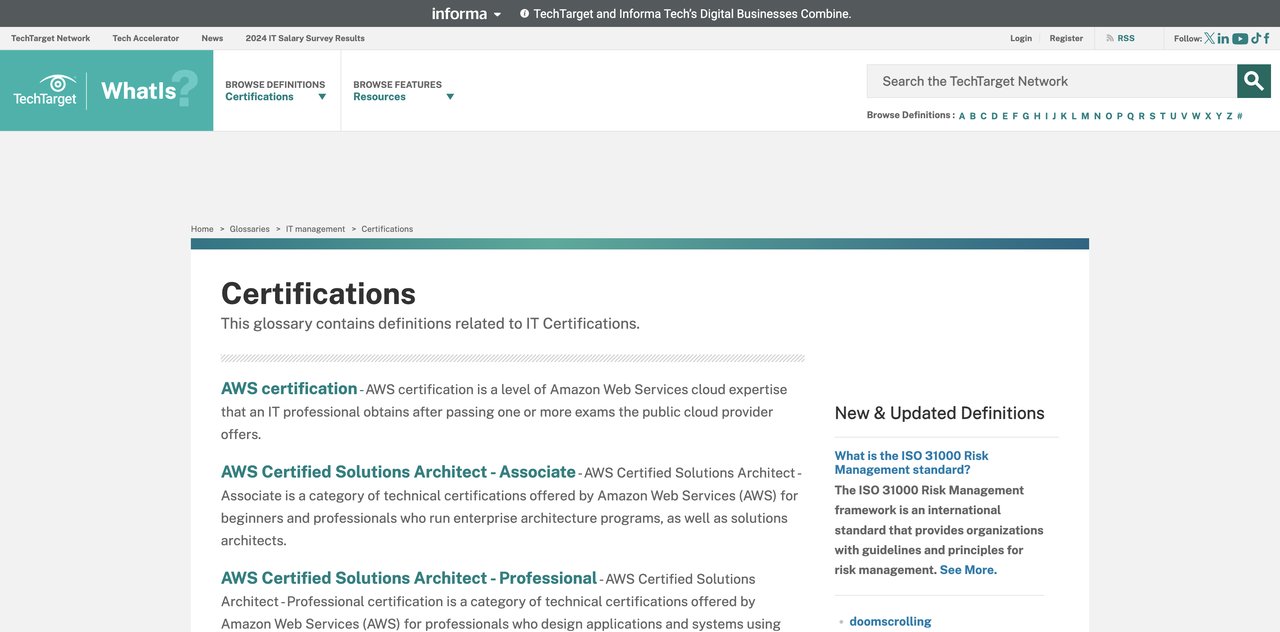This screenshot has width=1280, height=632.
Task: Browse definitions starting with Z
Action: tap(1230, 116)
